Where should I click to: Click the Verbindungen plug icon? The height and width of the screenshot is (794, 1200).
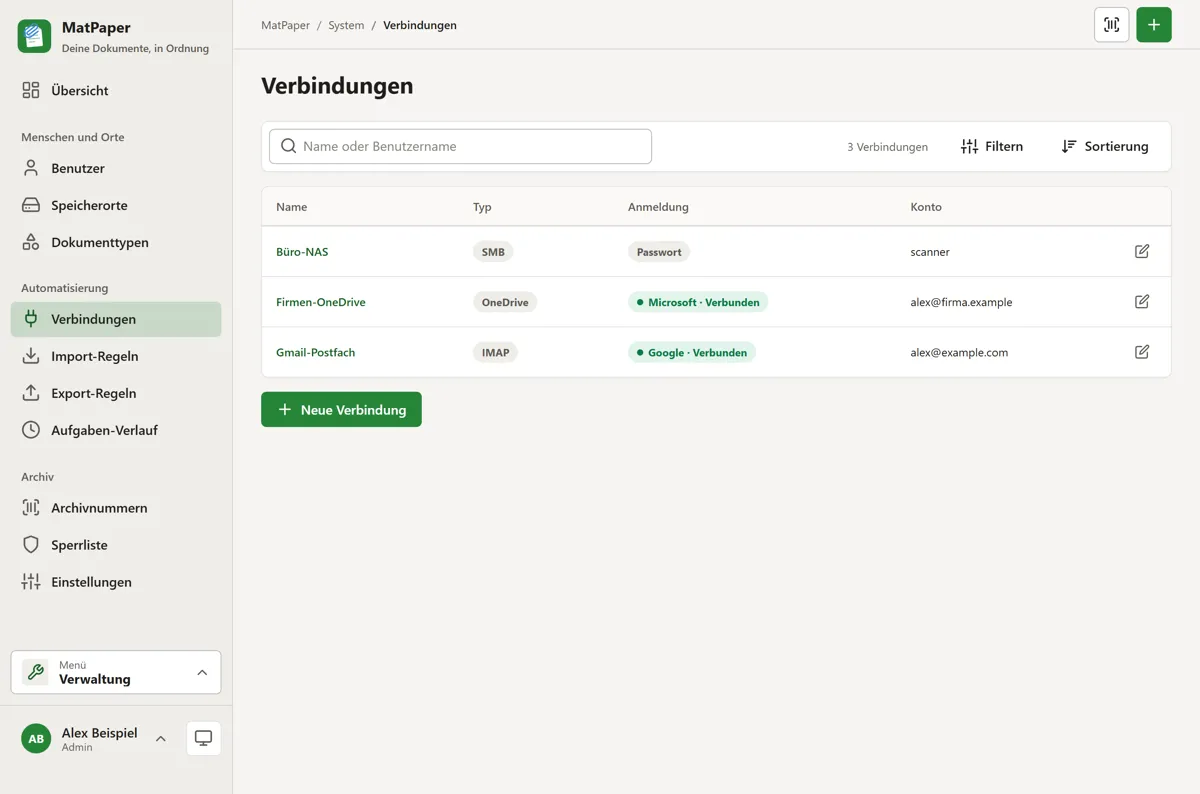(31, 319)
